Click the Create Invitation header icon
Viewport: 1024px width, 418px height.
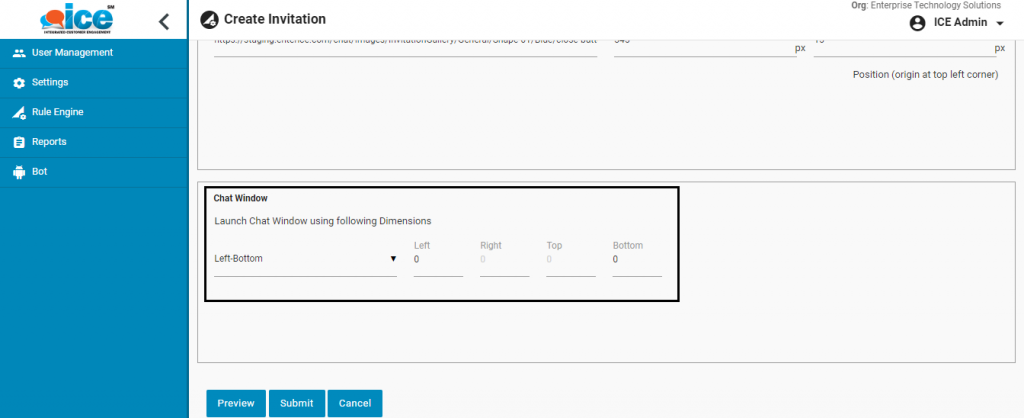[x=209, y=19]
